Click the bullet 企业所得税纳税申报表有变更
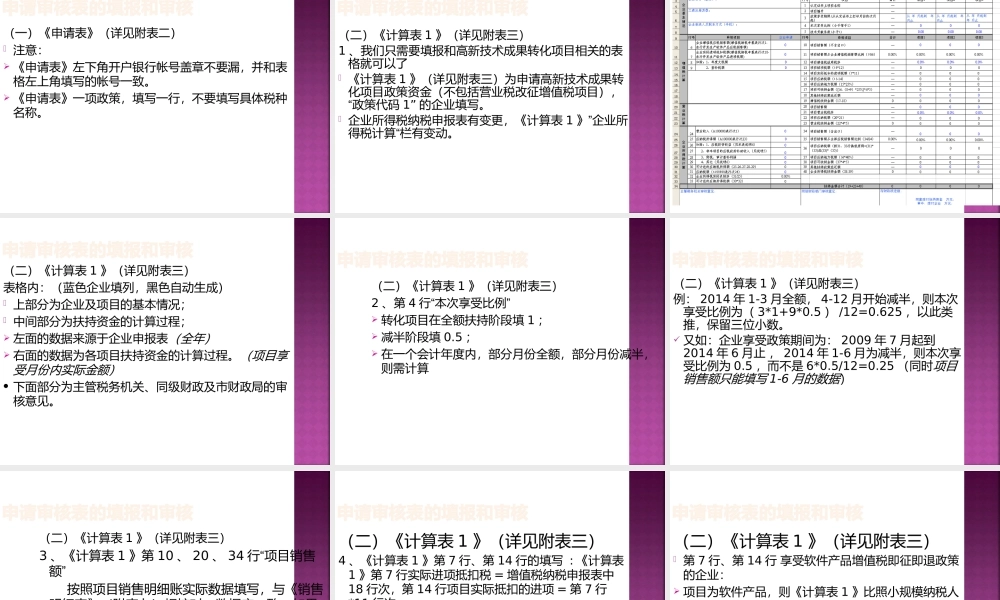1000x600 pixels. [x=488, y=127]
